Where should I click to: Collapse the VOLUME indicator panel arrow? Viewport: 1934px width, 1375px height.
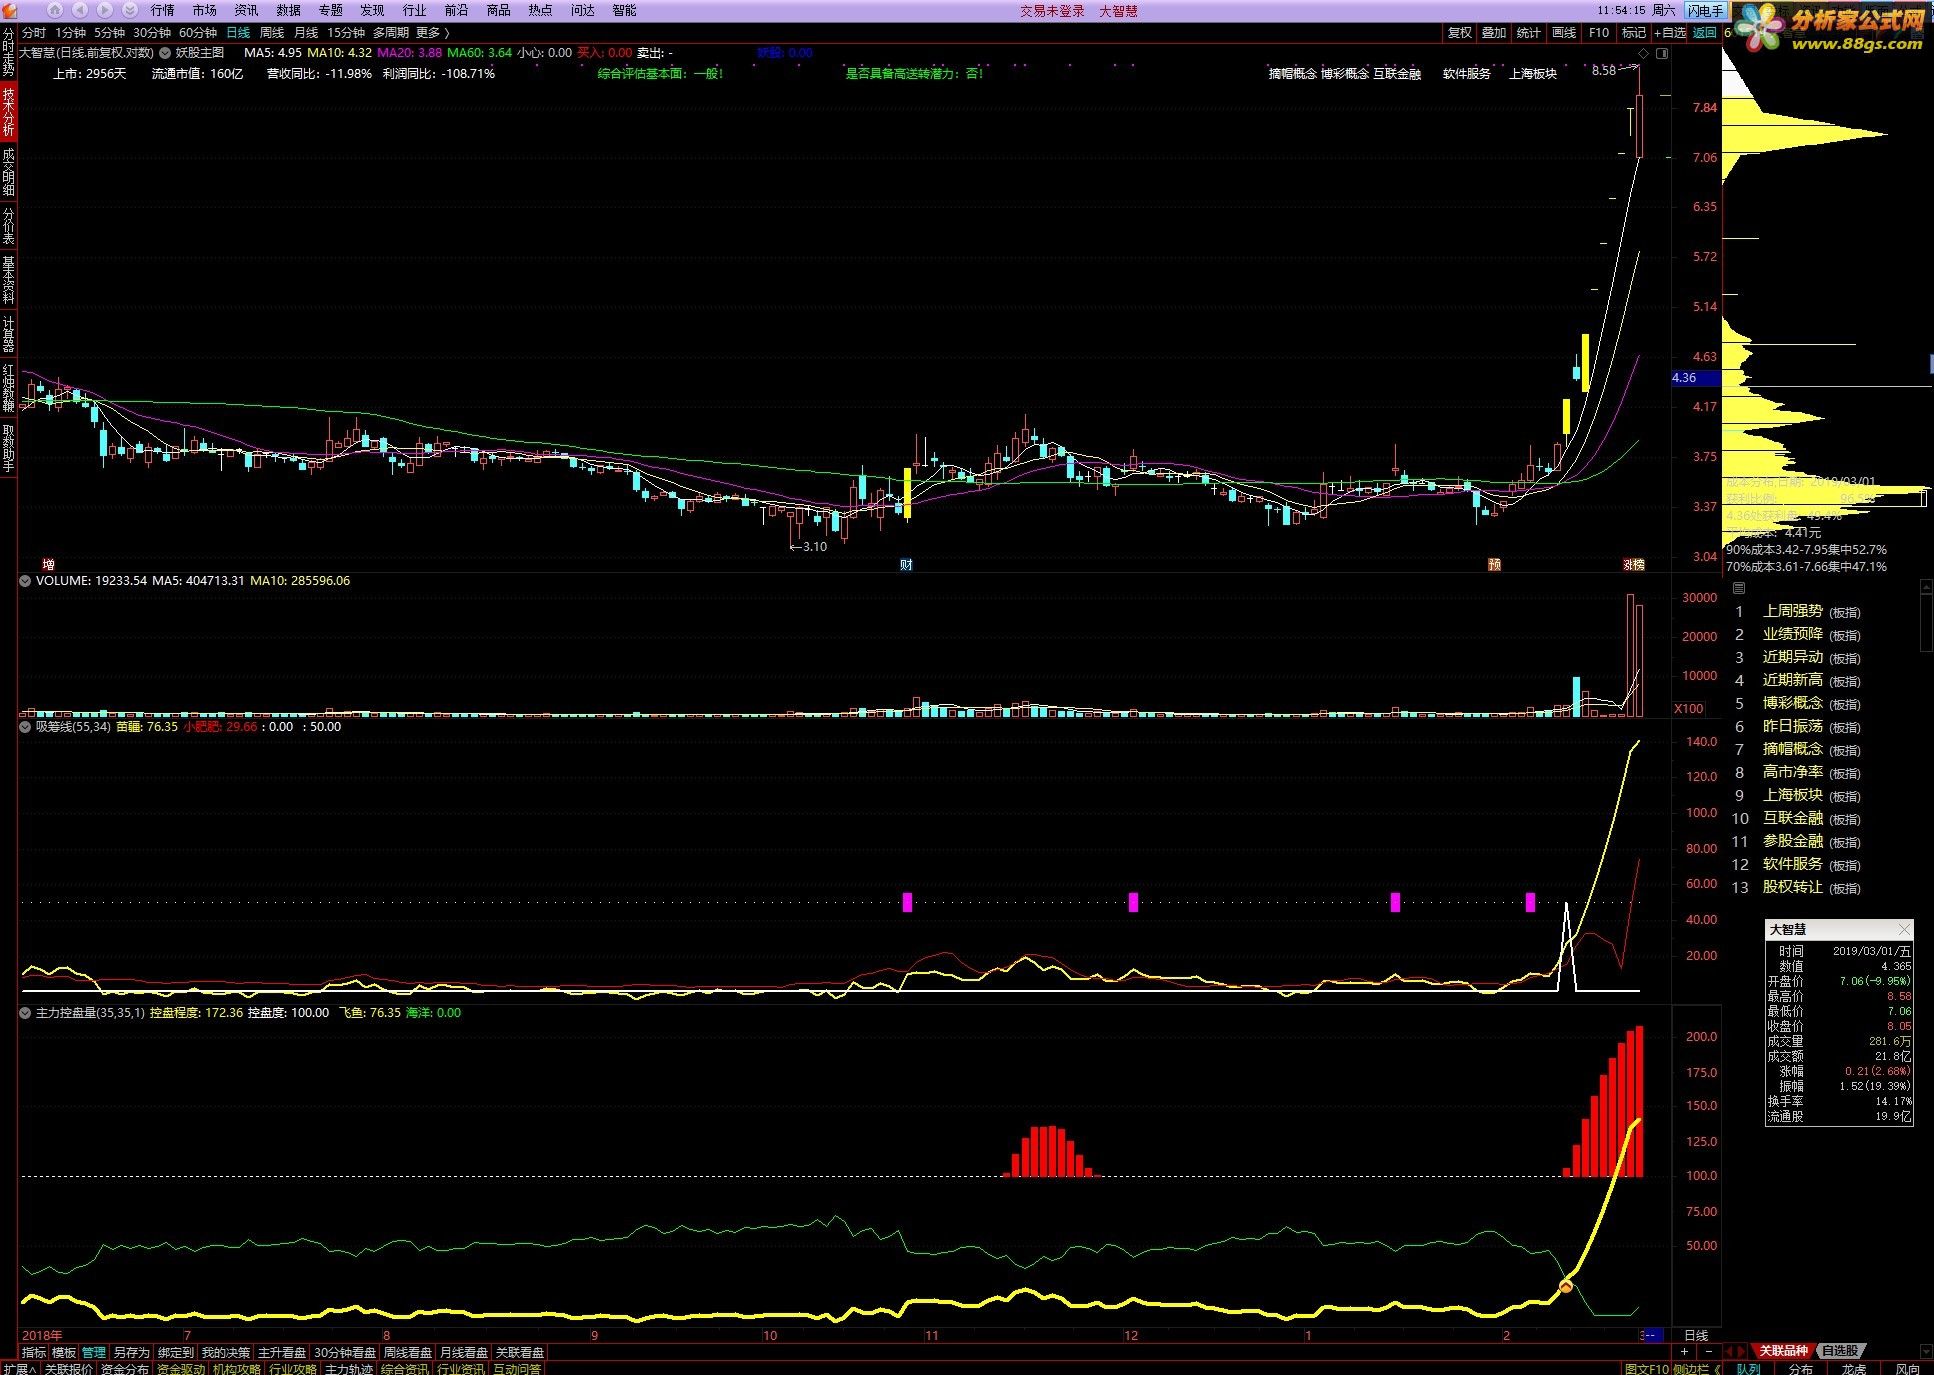click(26, 580)
